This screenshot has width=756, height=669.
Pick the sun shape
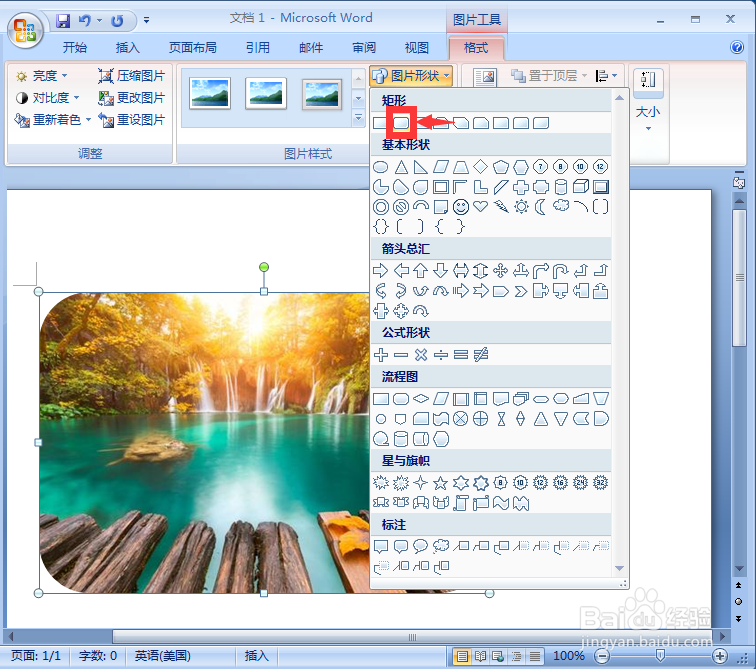(521, 207)
